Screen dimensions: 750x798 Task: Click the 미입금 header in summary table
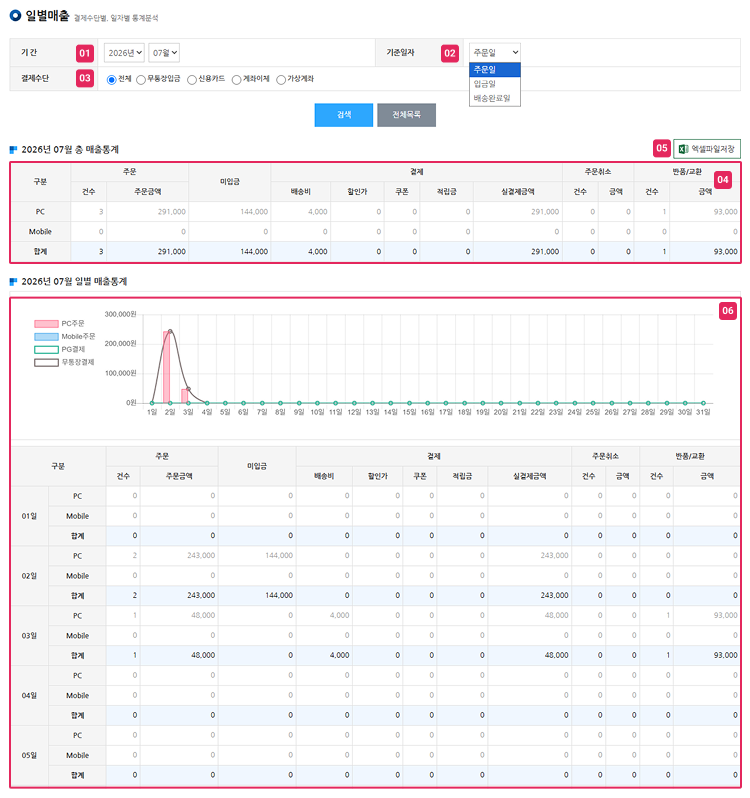(230, 182)
